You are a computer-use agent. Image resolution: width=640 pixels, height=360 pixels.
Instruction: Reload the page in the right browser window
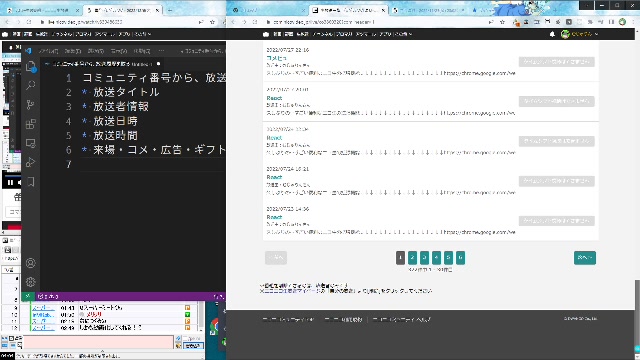click(255, 22)
